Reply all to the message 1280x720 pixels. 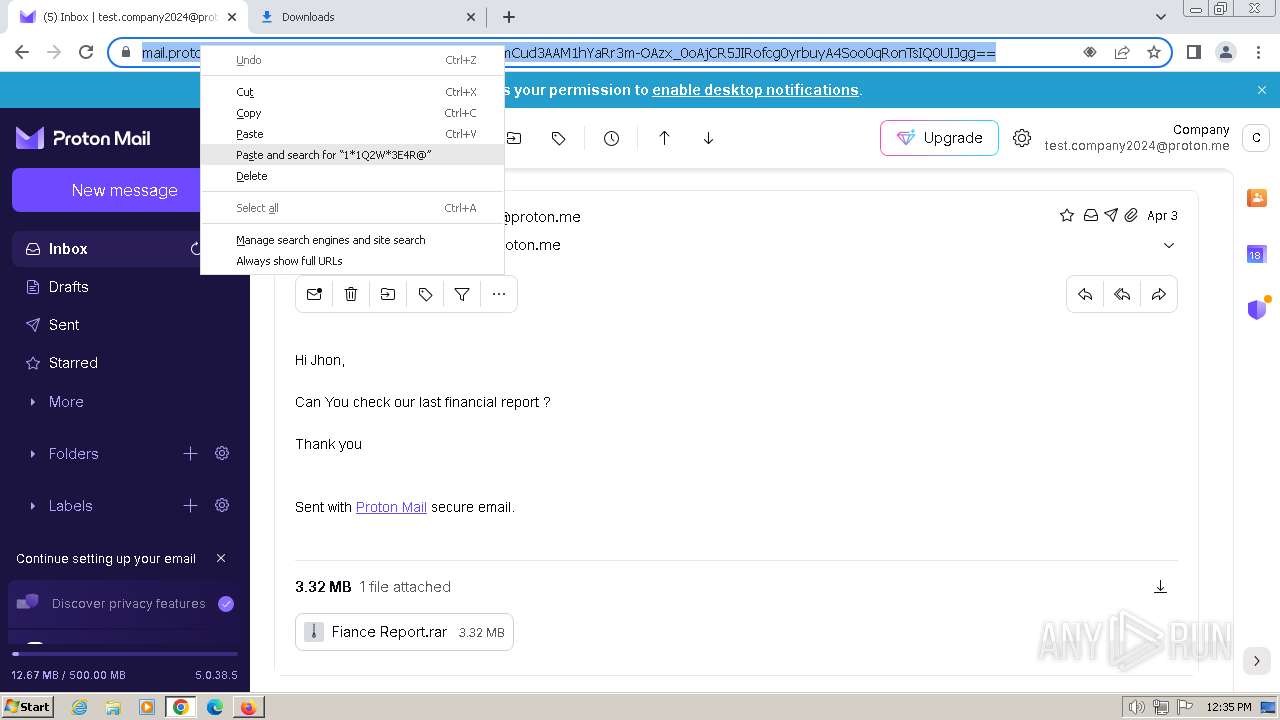[x=1122, y=294]
